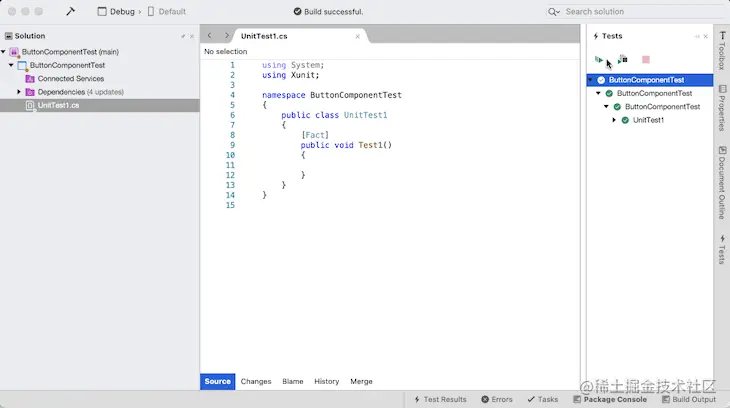Open the Tasks pad
Image resolution: width=730 pixels, height=408 pixels.
click(542, 400)
